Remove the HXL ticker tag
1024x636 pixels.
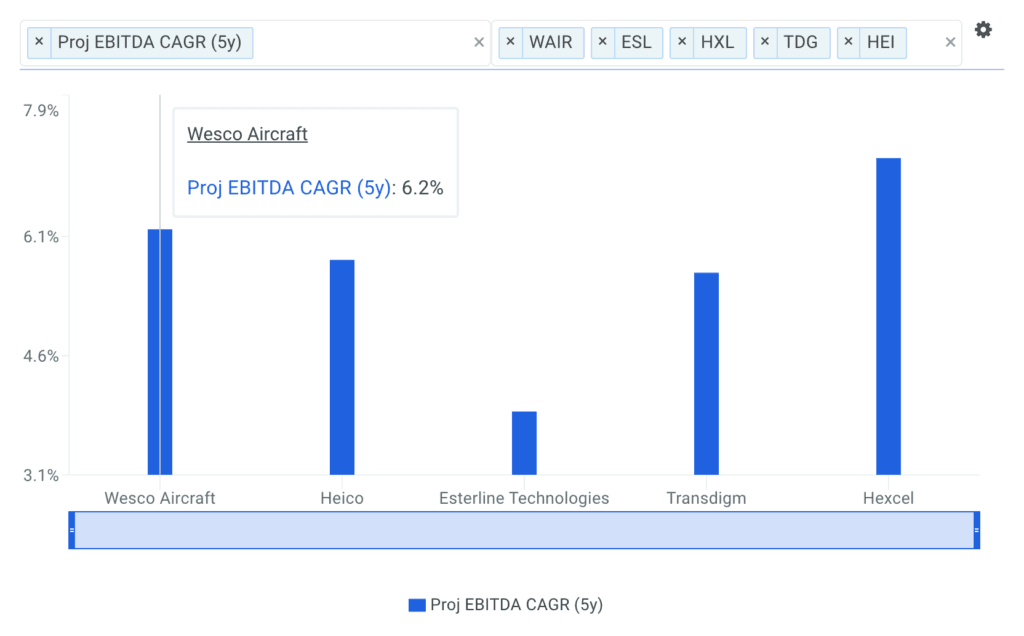[682, 42]
